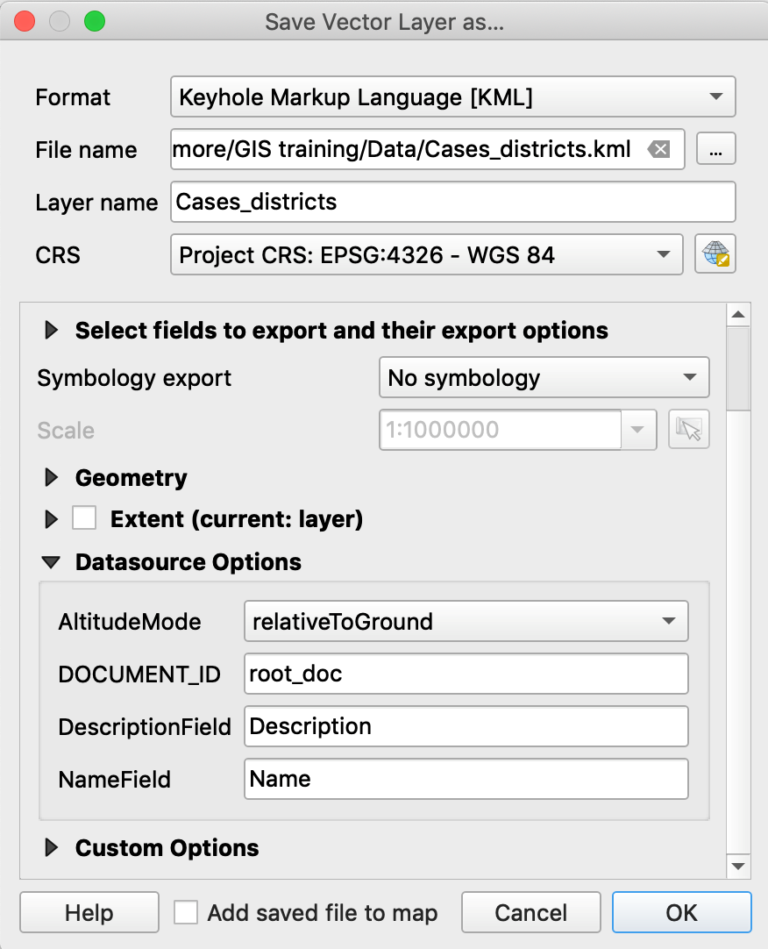This screenshot has width=768, height=949.
Task: Click the map canvas scale picker icon
Action: [x=689, y=430]
